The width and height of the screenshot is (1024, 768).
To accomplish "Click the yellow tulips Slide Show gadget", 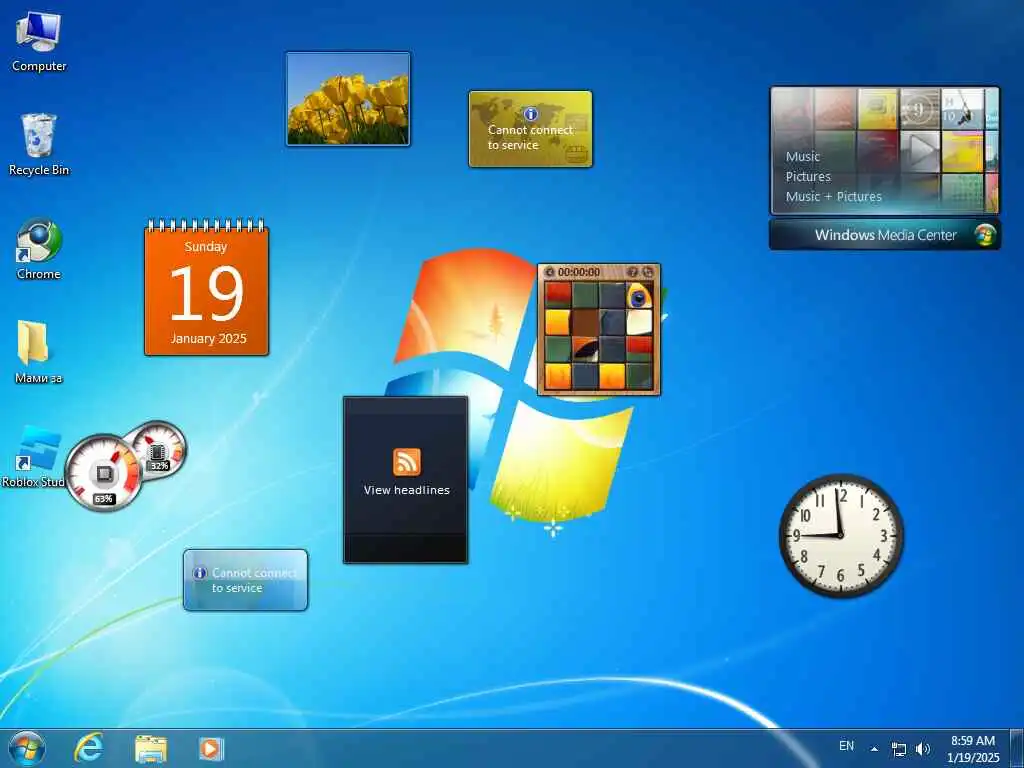I will [x=348, y=99].
